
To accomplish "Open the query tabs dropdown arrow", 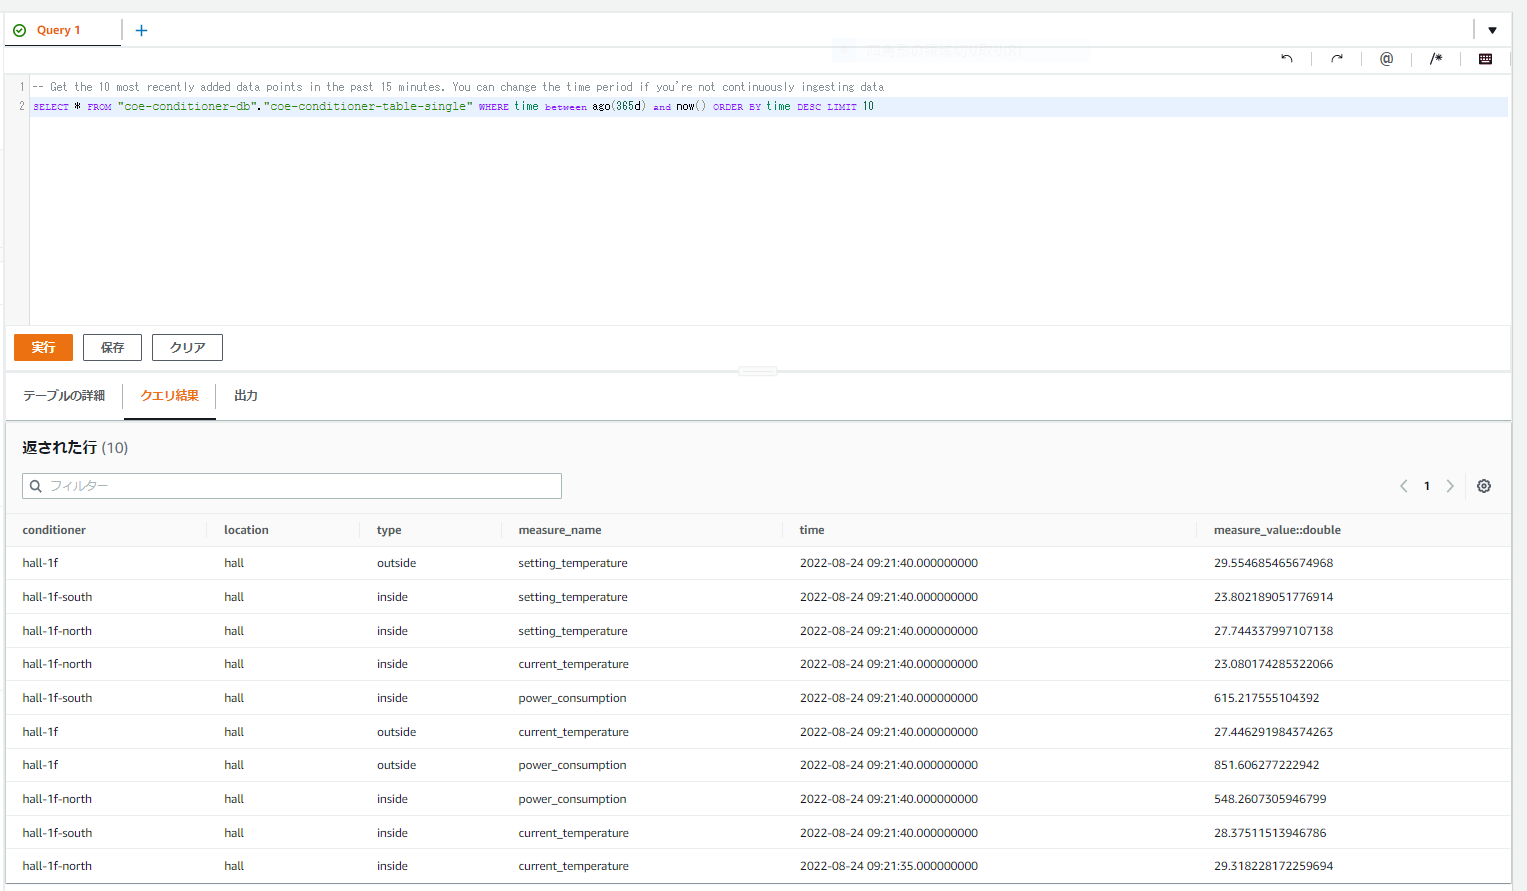I will [1492, 30].
